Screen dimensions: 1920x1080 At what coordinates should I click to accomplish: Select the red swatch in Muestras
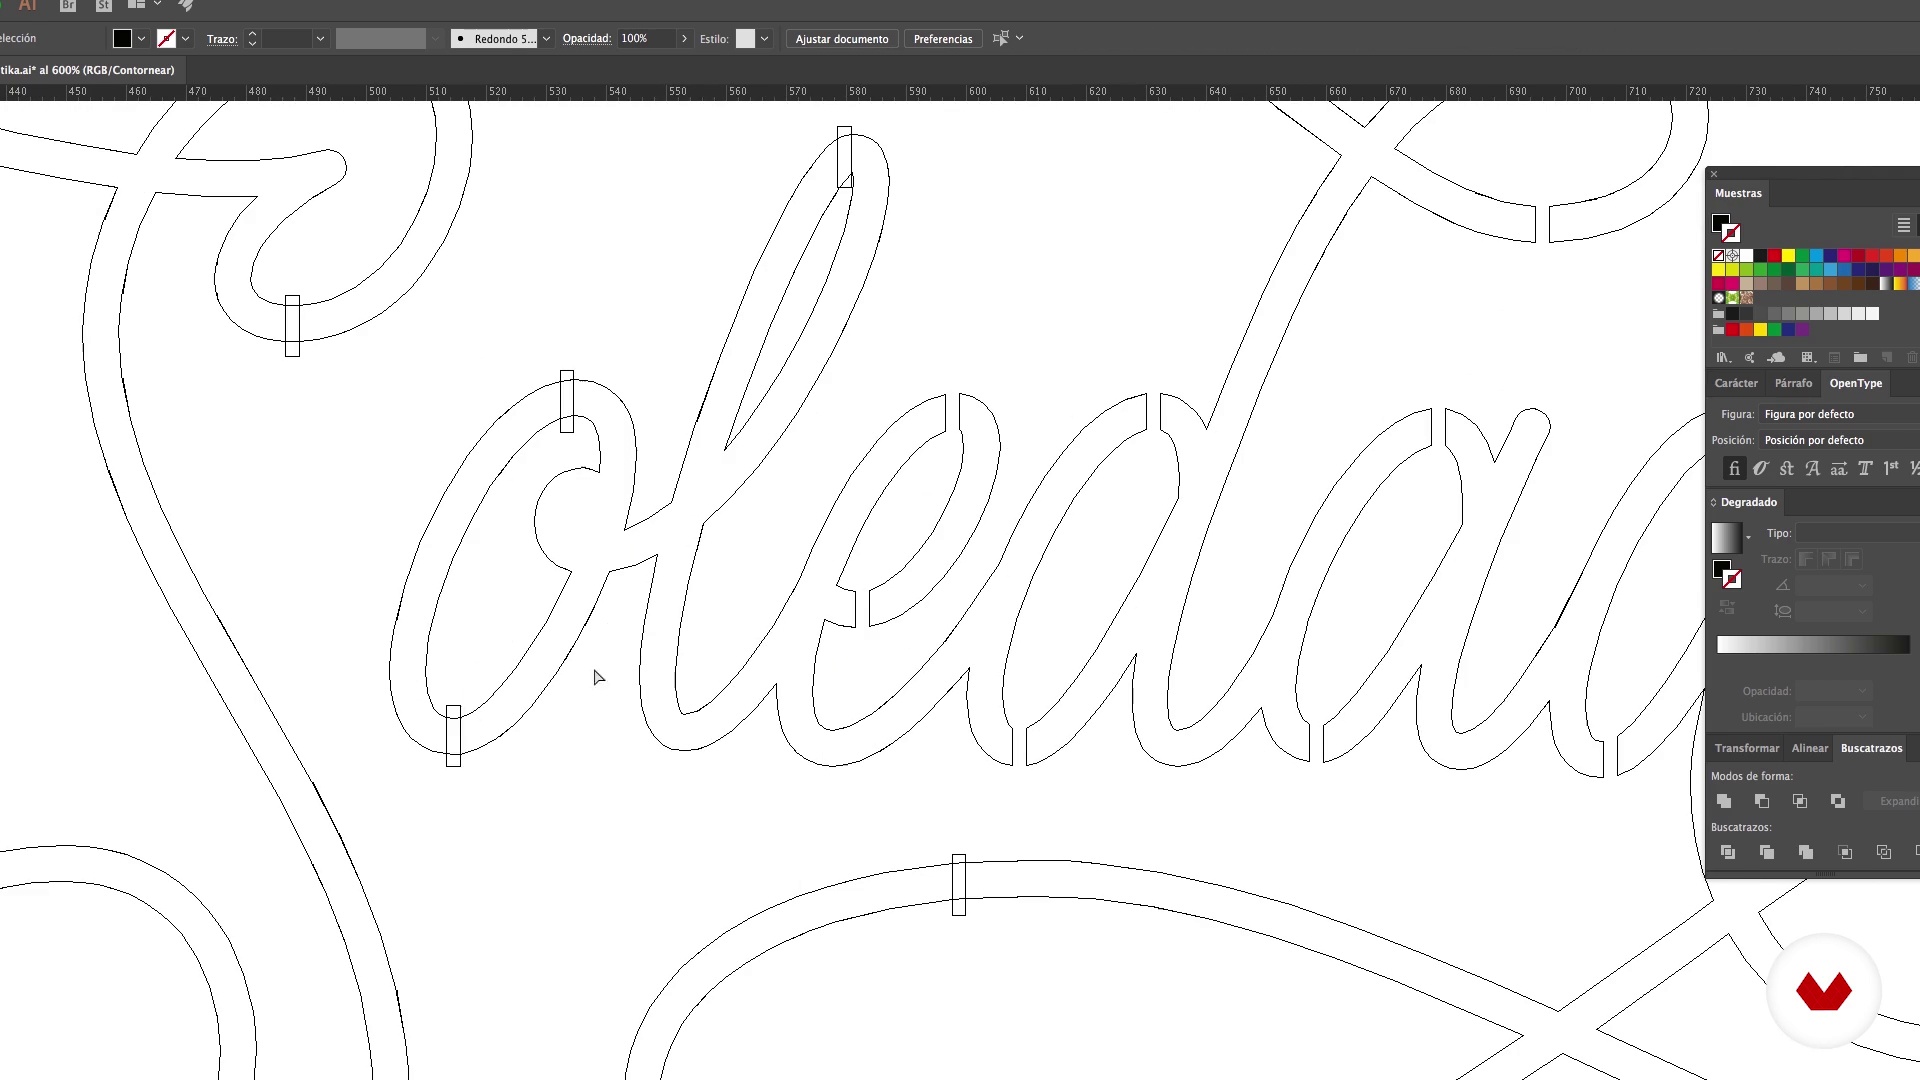point(1774,256)
